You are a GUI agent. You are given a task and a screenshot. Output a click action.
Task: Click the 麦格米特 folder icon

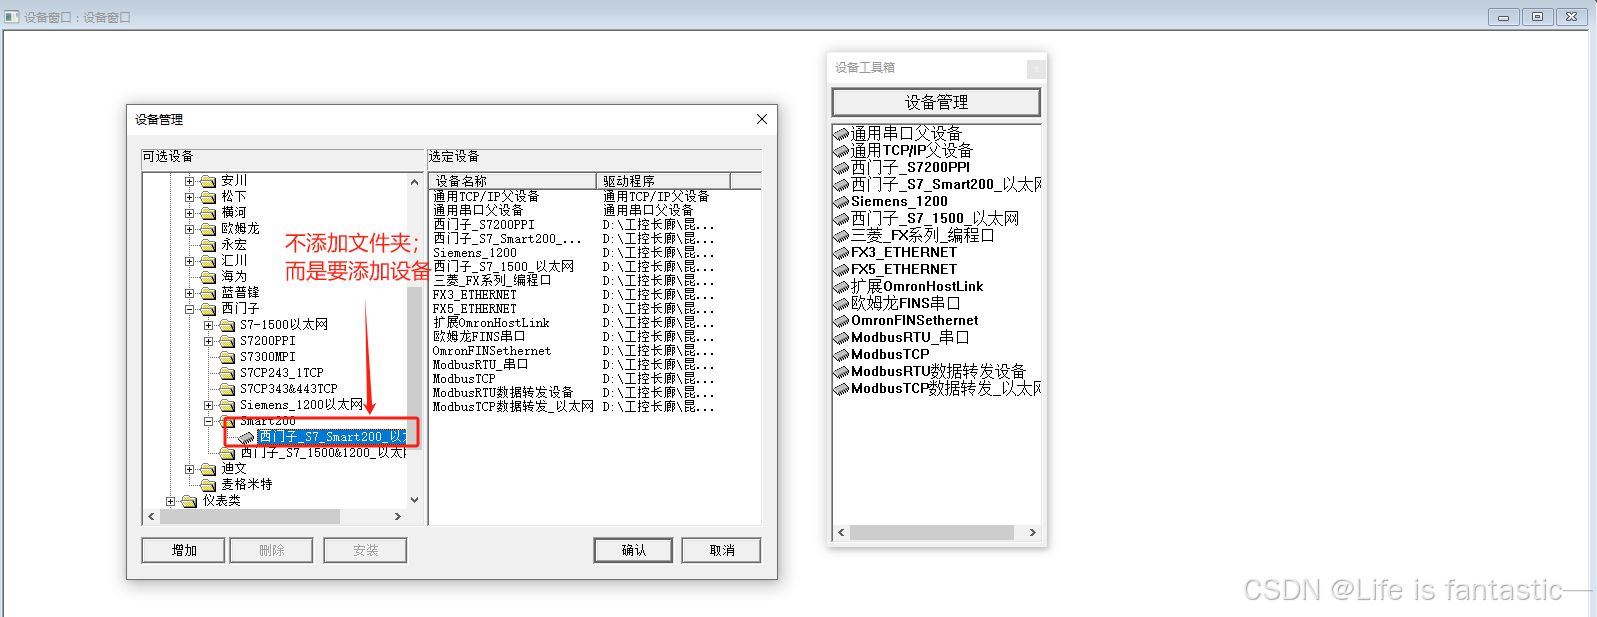(x=208, y=485)
